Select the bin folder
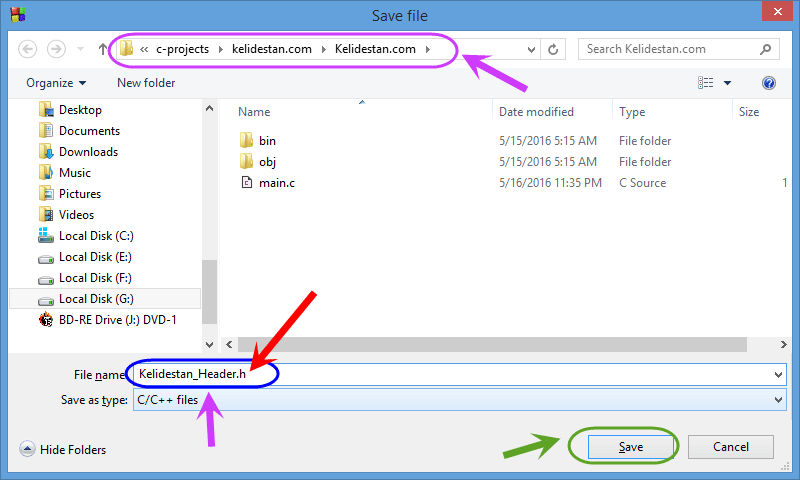Screen dimensions: 800x480 [x=267, y=141]
